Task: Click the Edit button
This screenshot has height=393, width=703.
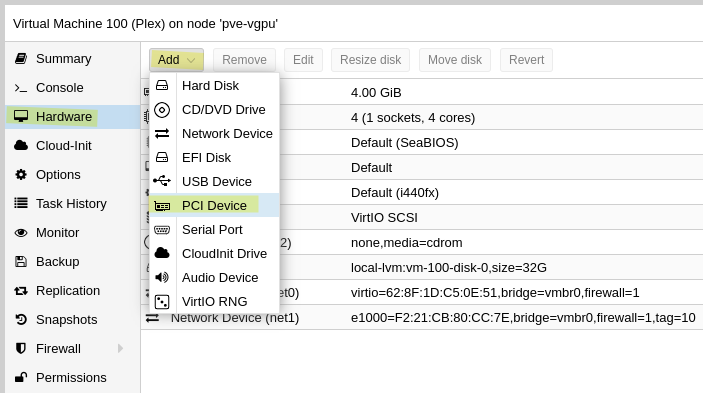Action: point(303,60)
